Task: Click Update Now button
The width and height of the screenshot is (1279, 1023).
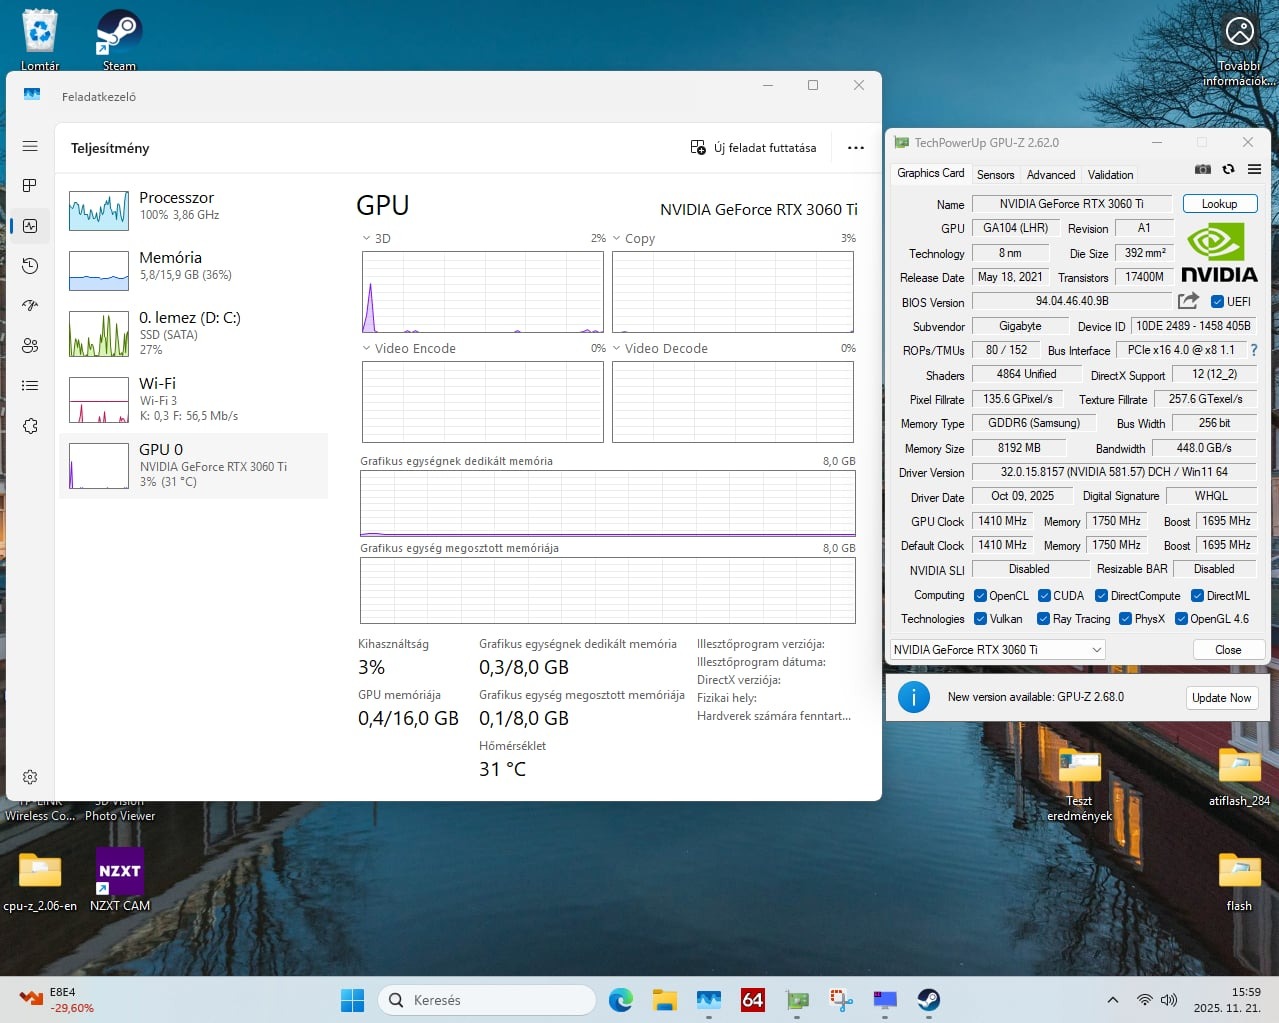Action: pyautogui.click(x=1221, y=697)
